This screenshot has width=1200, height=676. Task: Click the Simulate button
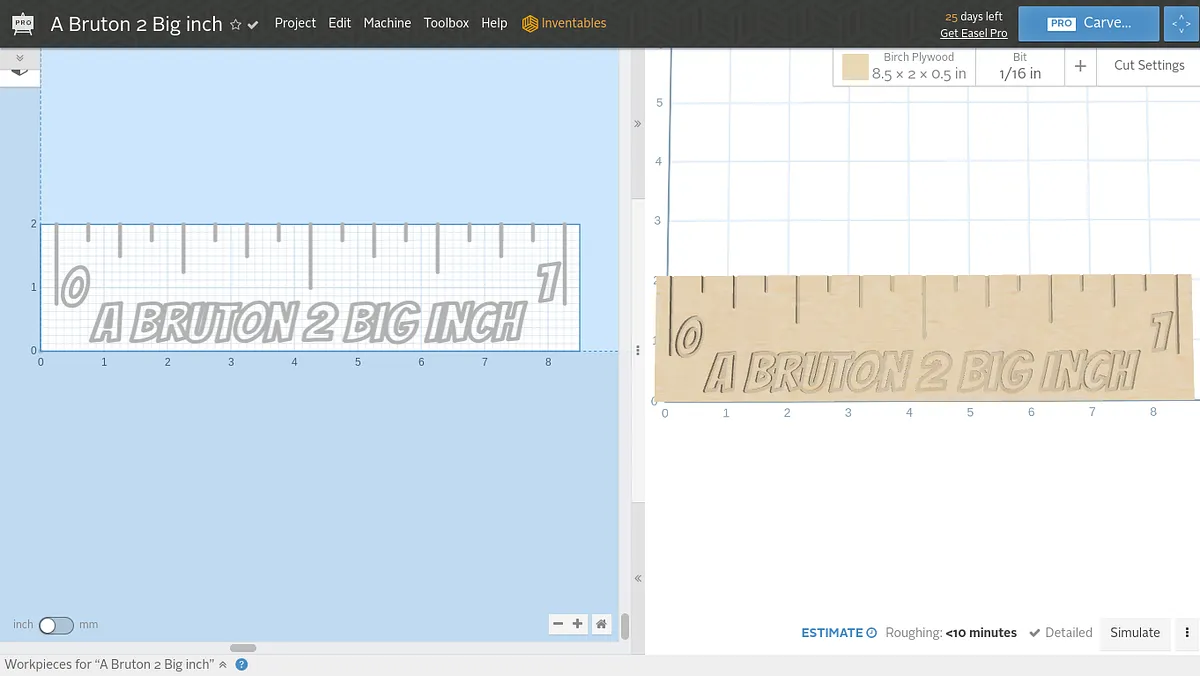tap(1135, 633)
